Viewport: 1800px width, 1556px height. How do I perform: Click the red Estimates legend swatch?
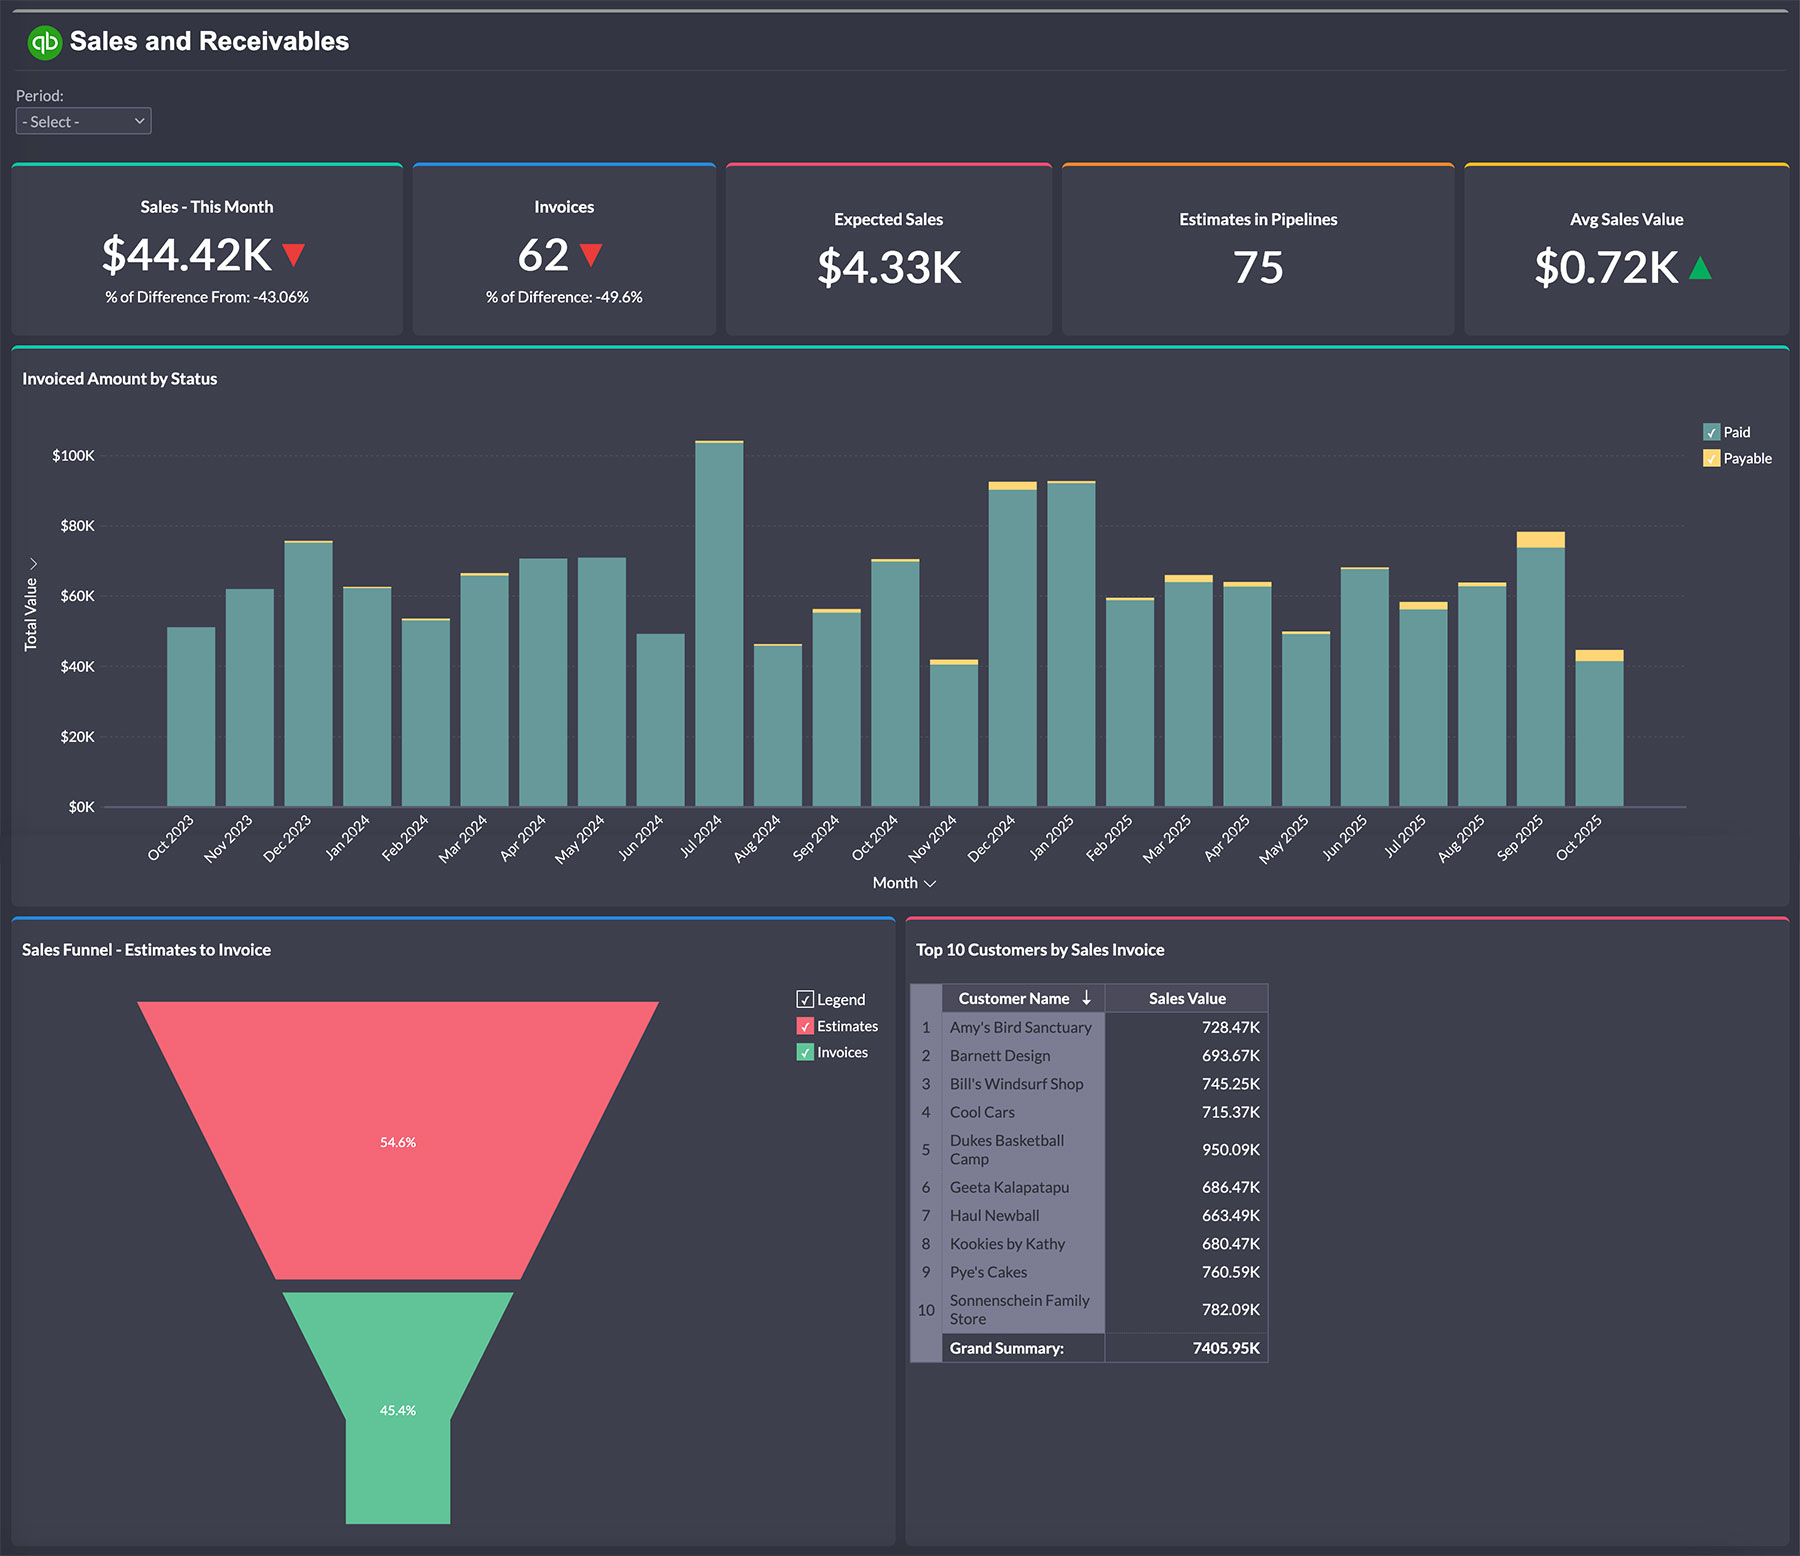pyautogui.click(x=805, y=1026)
